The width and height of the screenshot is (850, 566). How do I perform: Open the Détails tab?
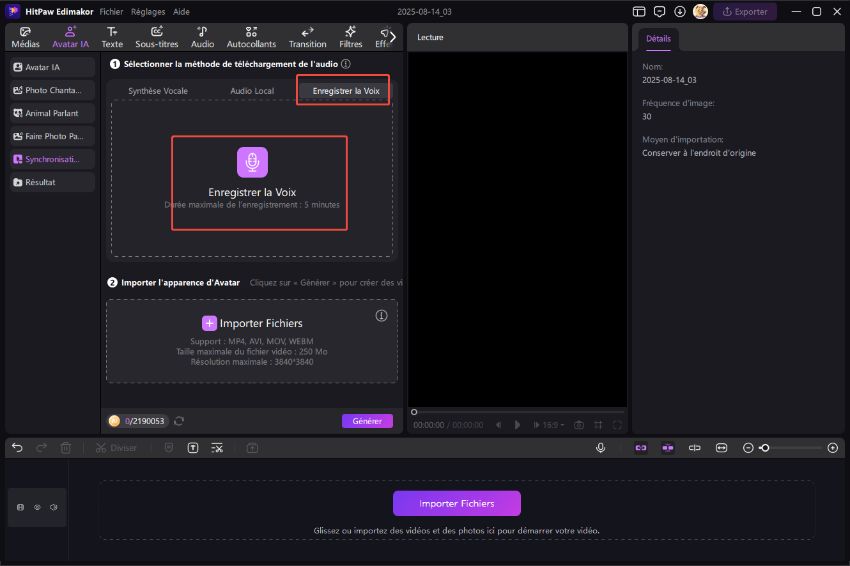658,39
